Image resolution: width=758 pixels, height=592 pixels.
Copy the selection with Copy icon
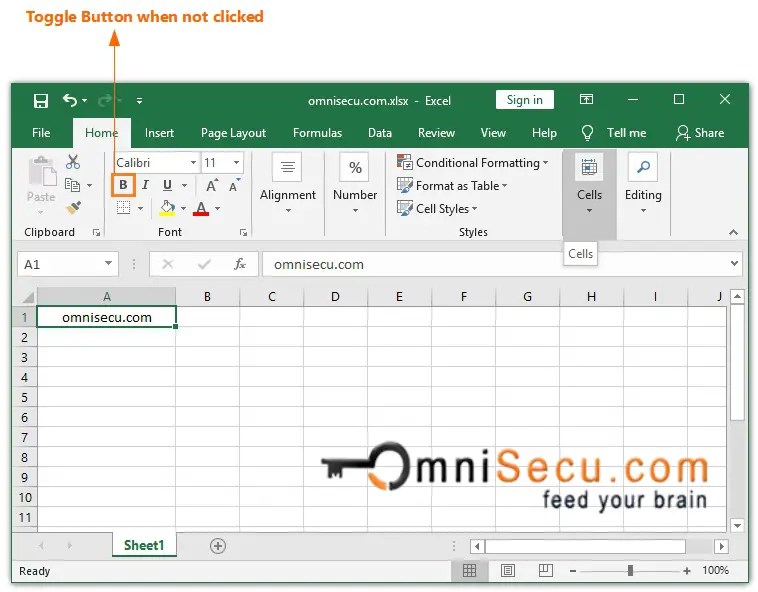[x=73, y=185]
